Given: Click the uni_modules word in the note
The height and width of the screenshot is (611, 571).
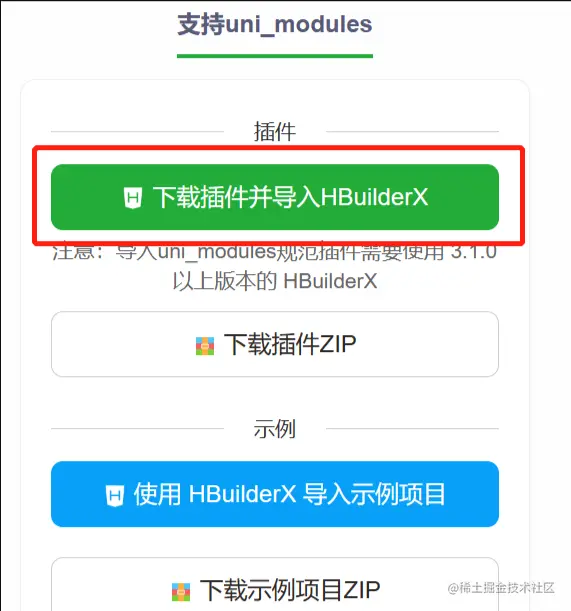Looking at the screenshot, I should tap(217, 253).
